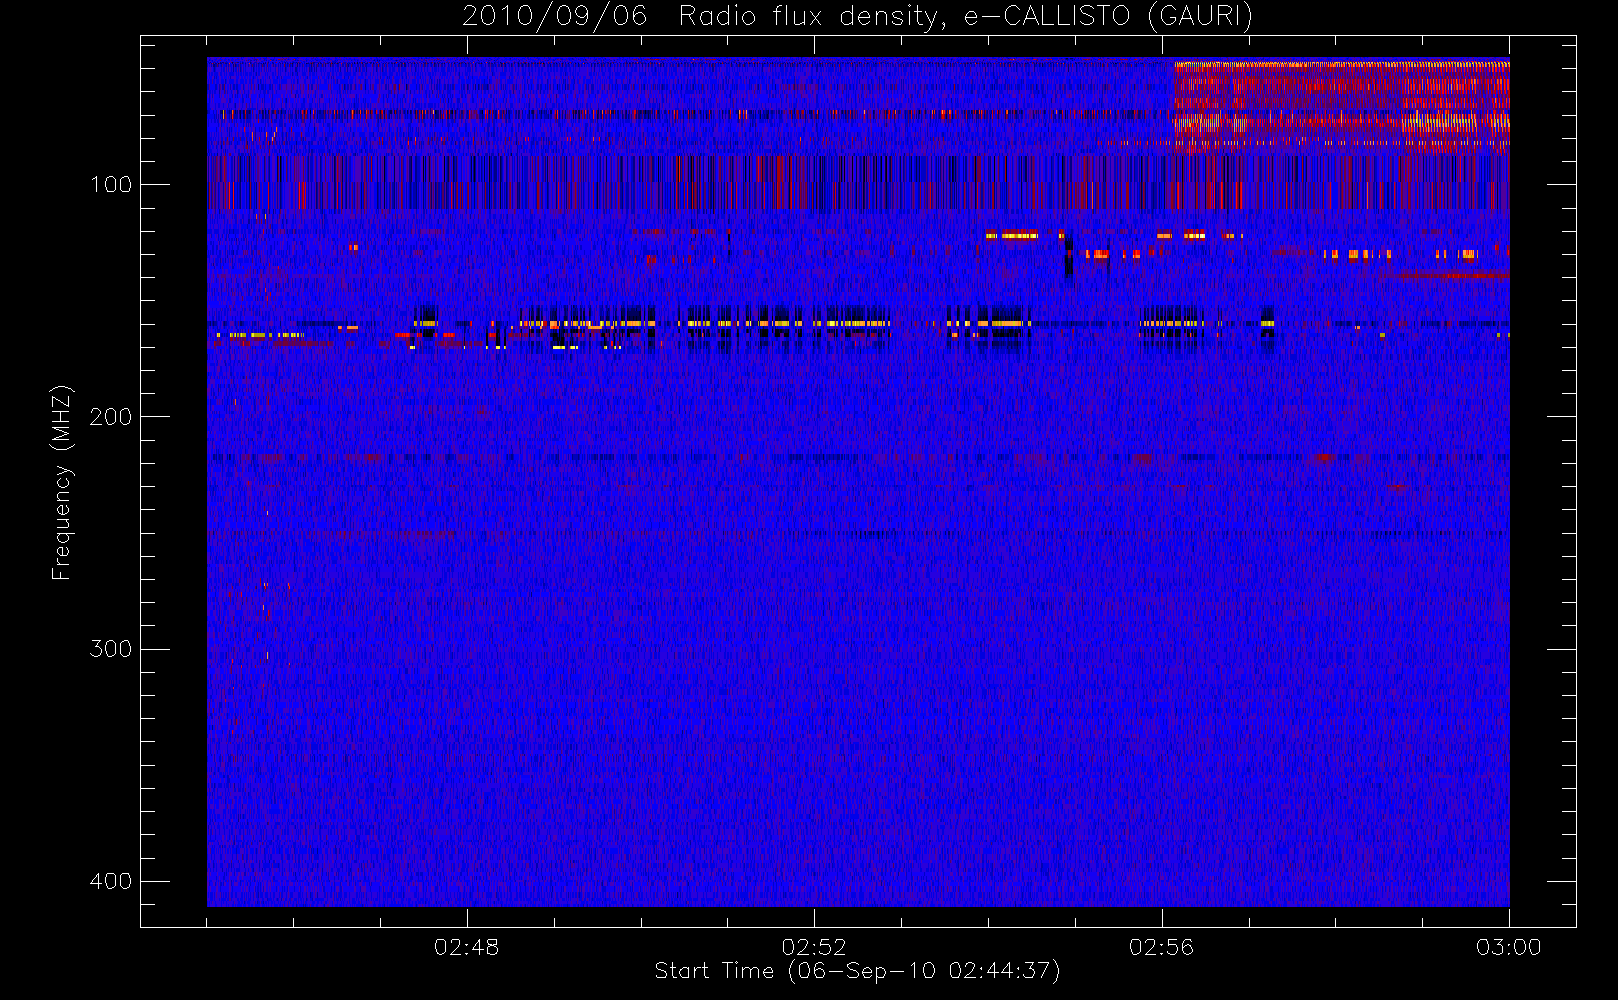Click the '400' frequency tick label
Screen dimensions: 1618x1000
pyautogui.click(x=111, y=881)
